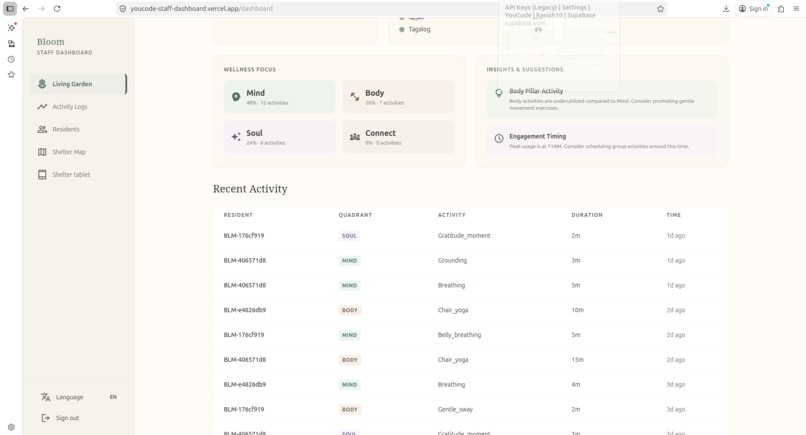The image size is (806, 435).
Task: Open browser extensions icon
Action: click(781, 9)
